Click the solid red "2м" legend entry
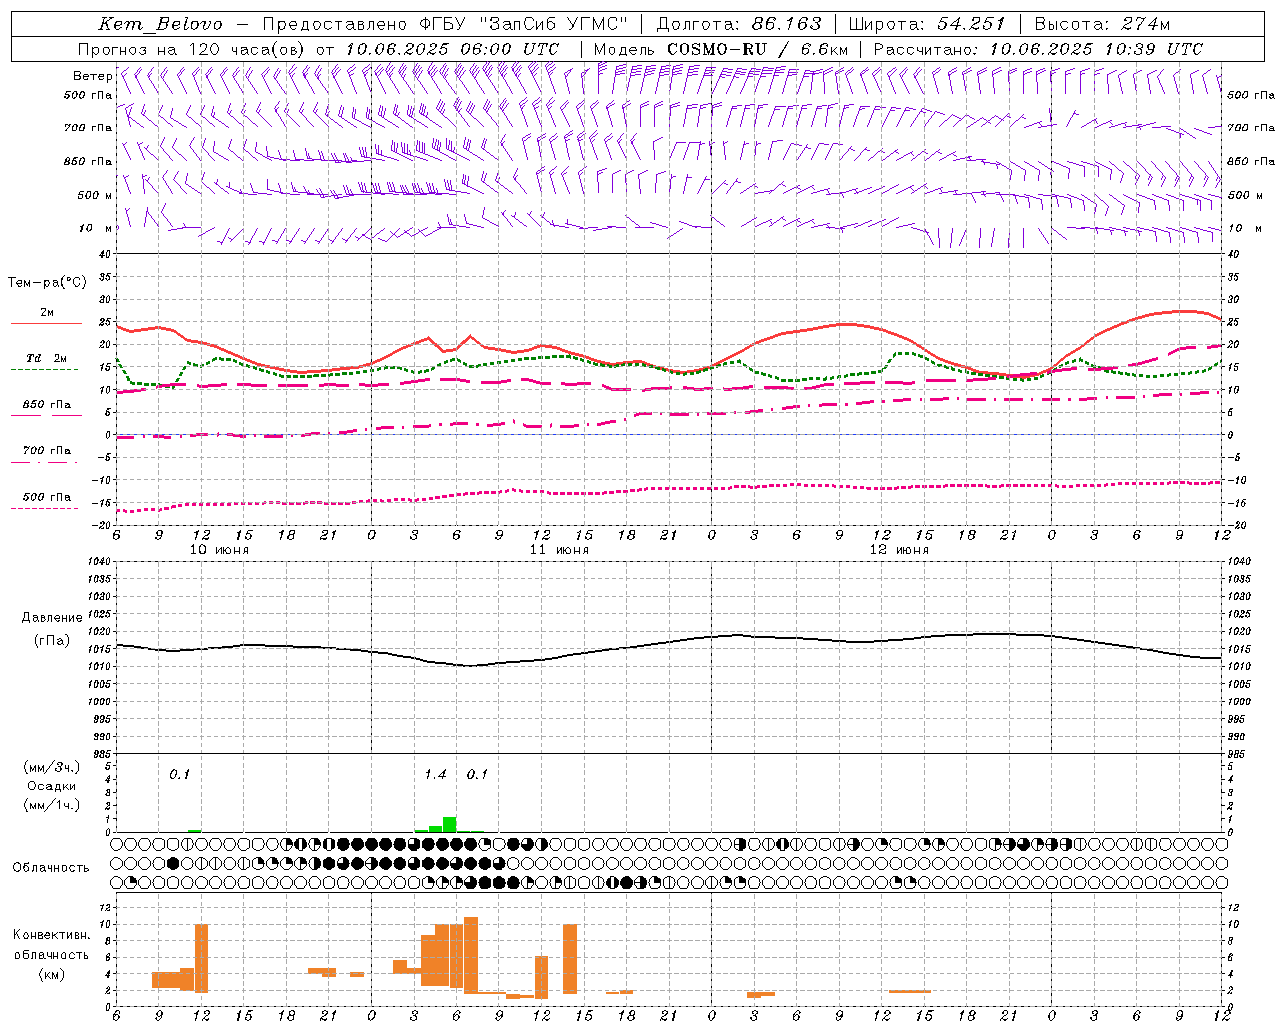 click(x=46, y=317)
